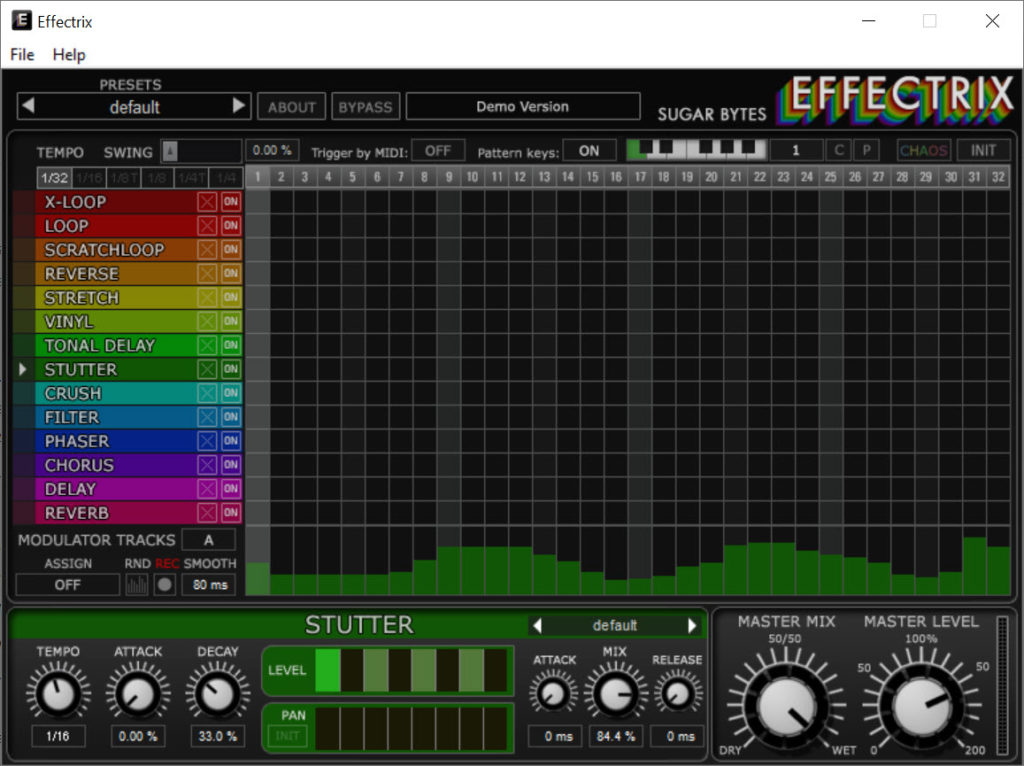Image resolution: width=1024 pixels, height=766 pixels.
Task: Toggle the VINYL ON switch
Action: click(231, 321)
